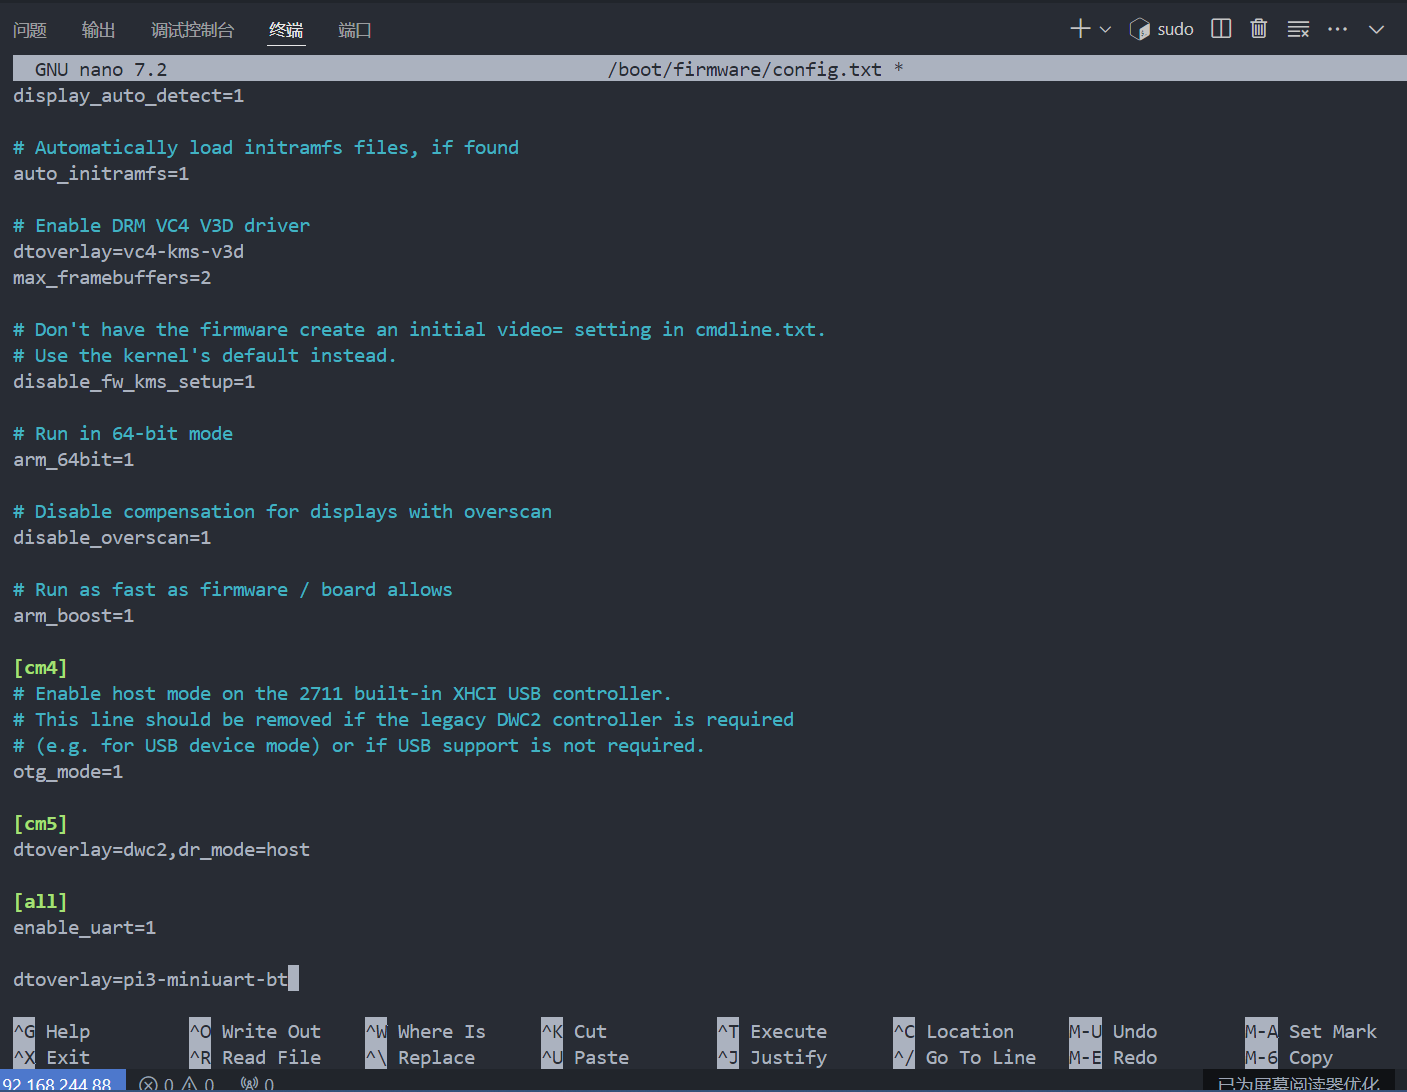Open the panel's more actions ellipsis
The image size is (1407, 1092).
(1337, 29)
